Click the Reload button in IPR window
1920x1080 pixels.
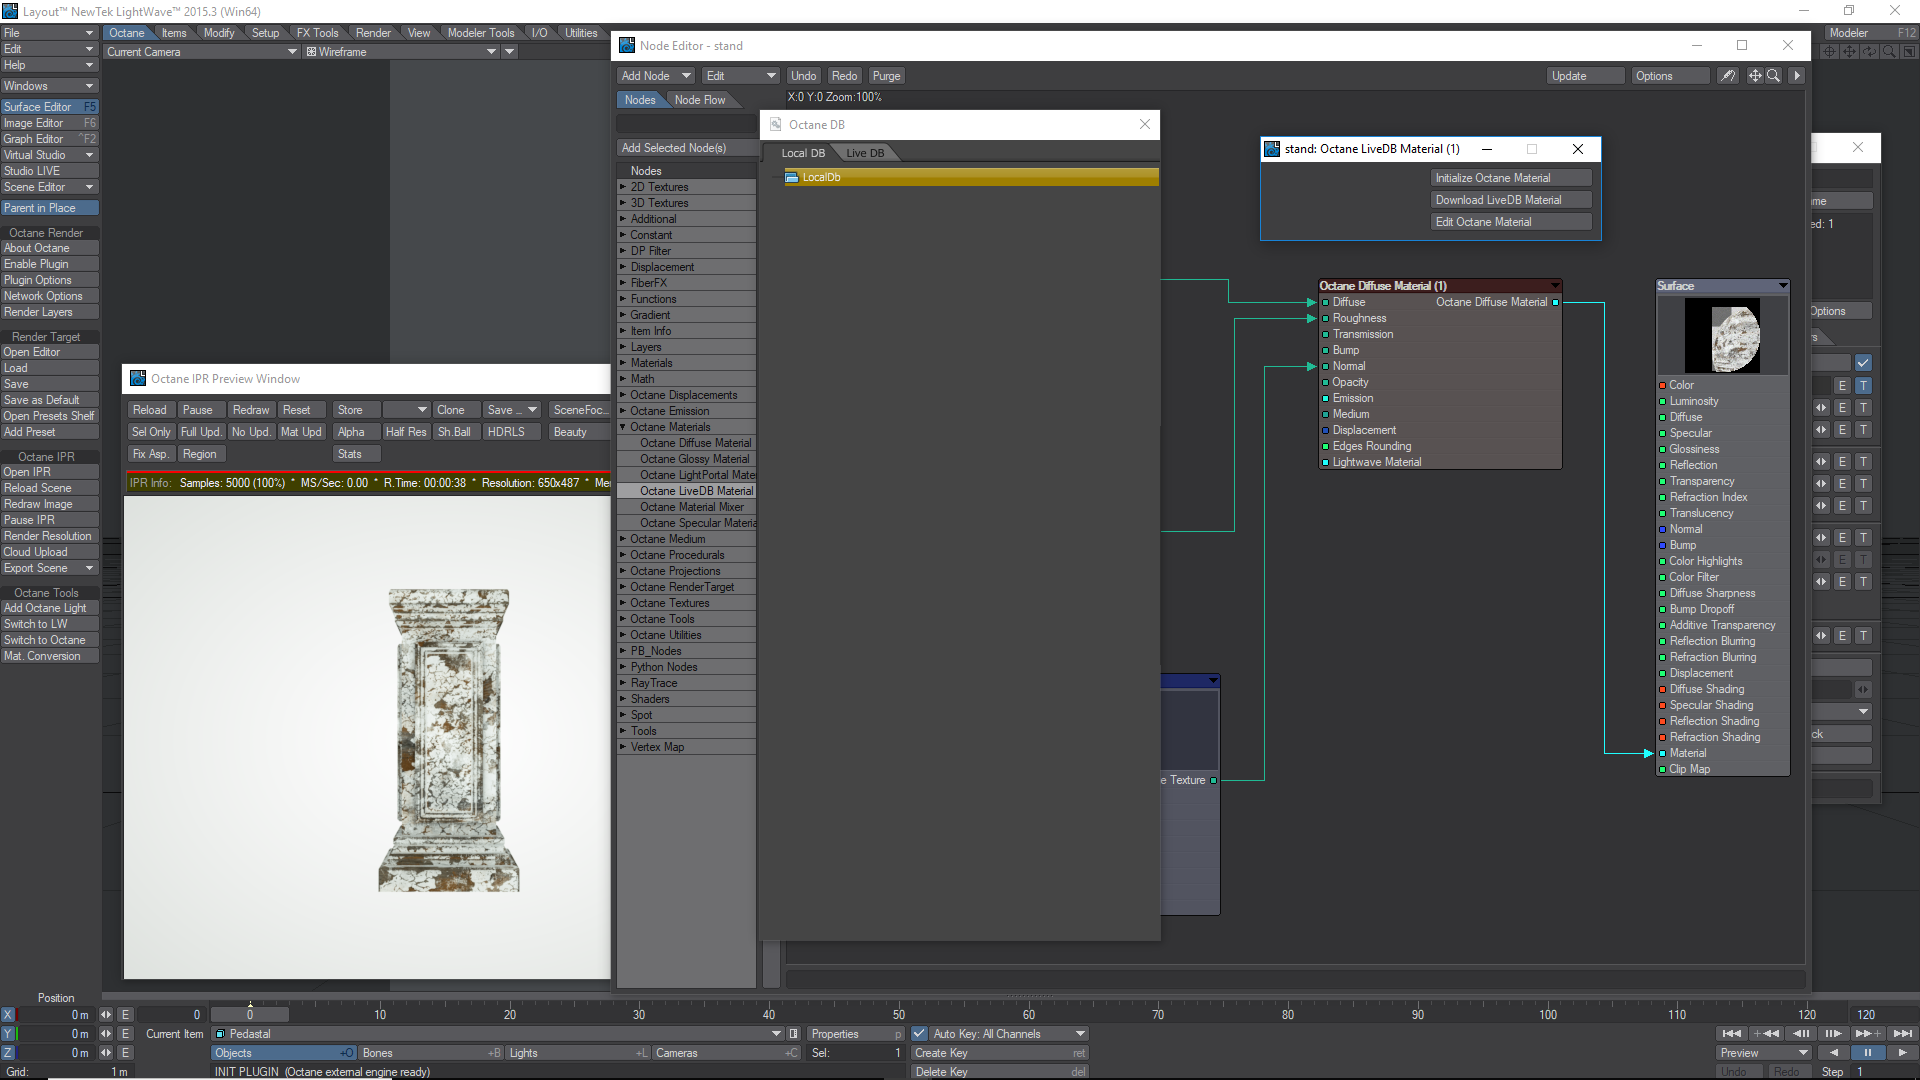[x=150, y=410]
